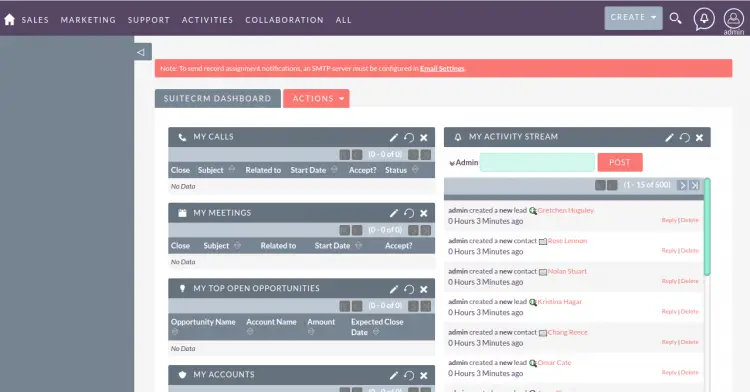Open the search magnifier icon
Screen dimensions: 750x392
tap(675, 18)
